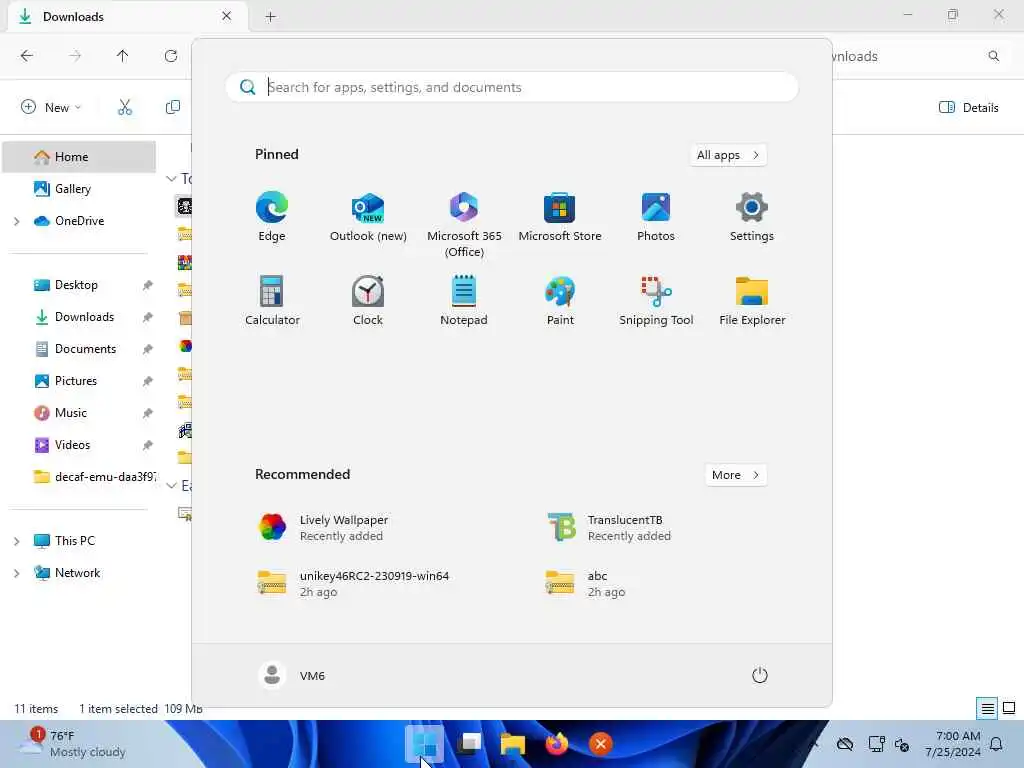The image size is (1024, 768).
Task: Open File Explorer from taskbar
Action: (x=513, y=744)
